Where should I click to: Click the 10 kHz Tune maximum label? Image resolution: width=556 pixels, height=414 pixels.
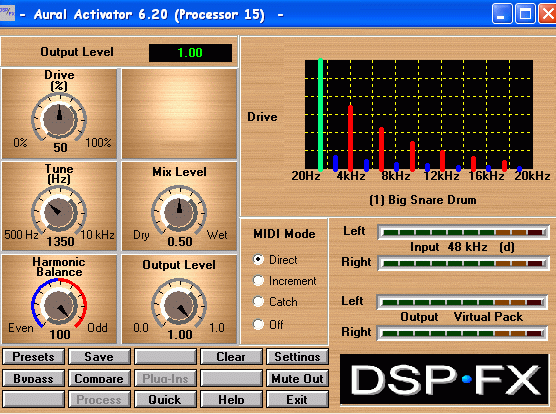(x=98, y=235)
